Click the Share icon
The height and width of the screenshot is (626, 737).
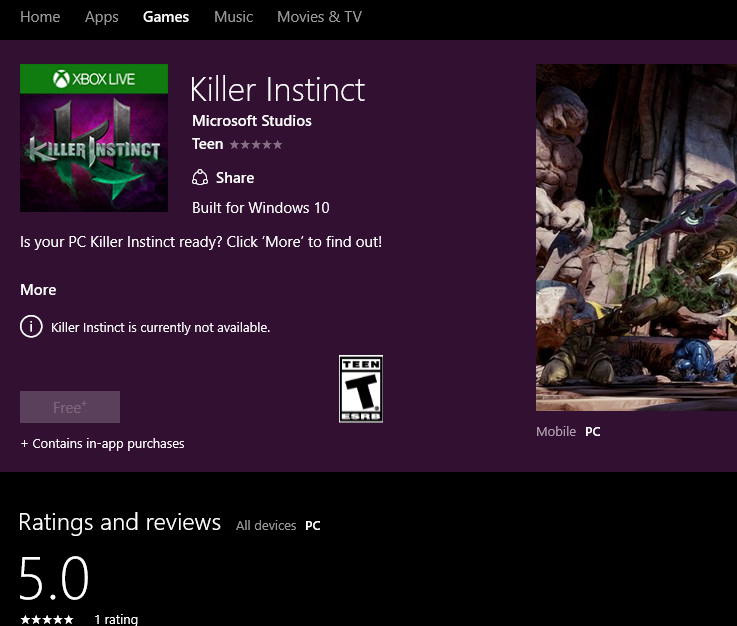pos(200,178)
